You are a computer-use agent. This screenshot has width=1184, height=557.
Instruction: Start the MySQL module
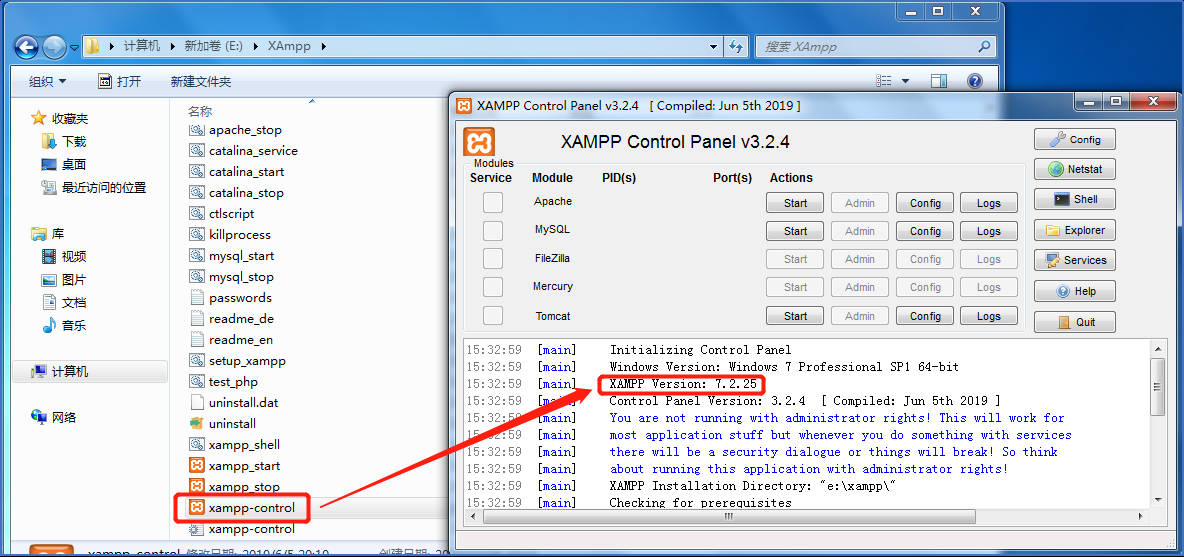[x=795, y=231]
